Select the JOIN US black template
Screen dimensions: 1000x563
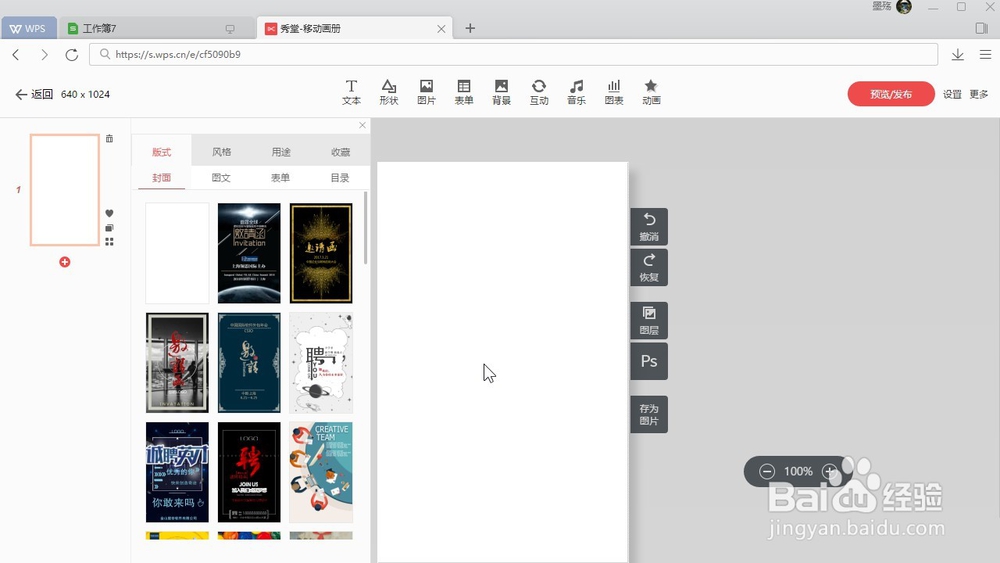tap(249, 472)
